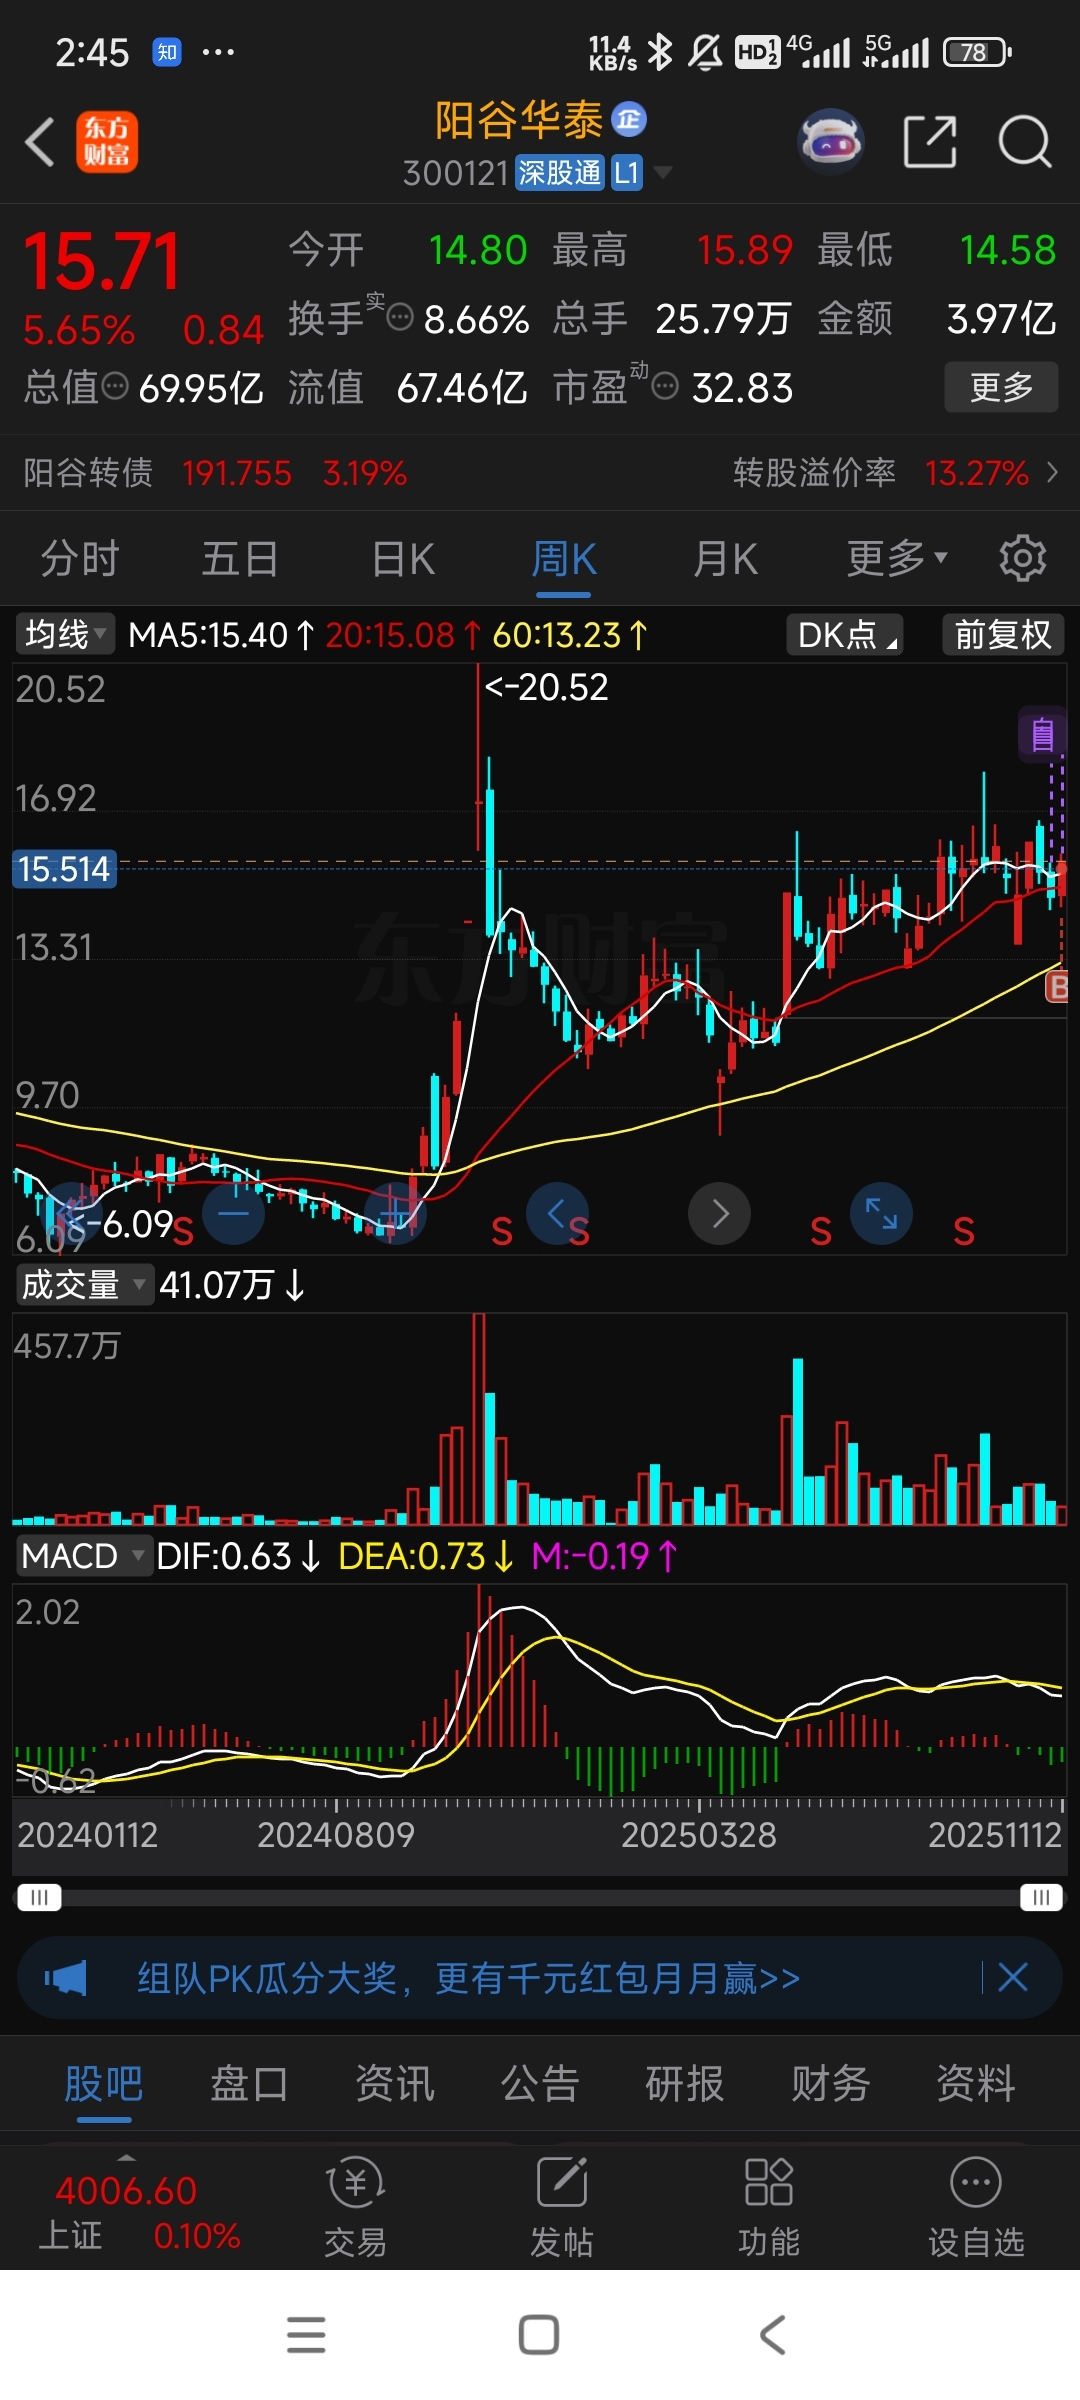Tap the L1 level badge

[x=626, y=173]
